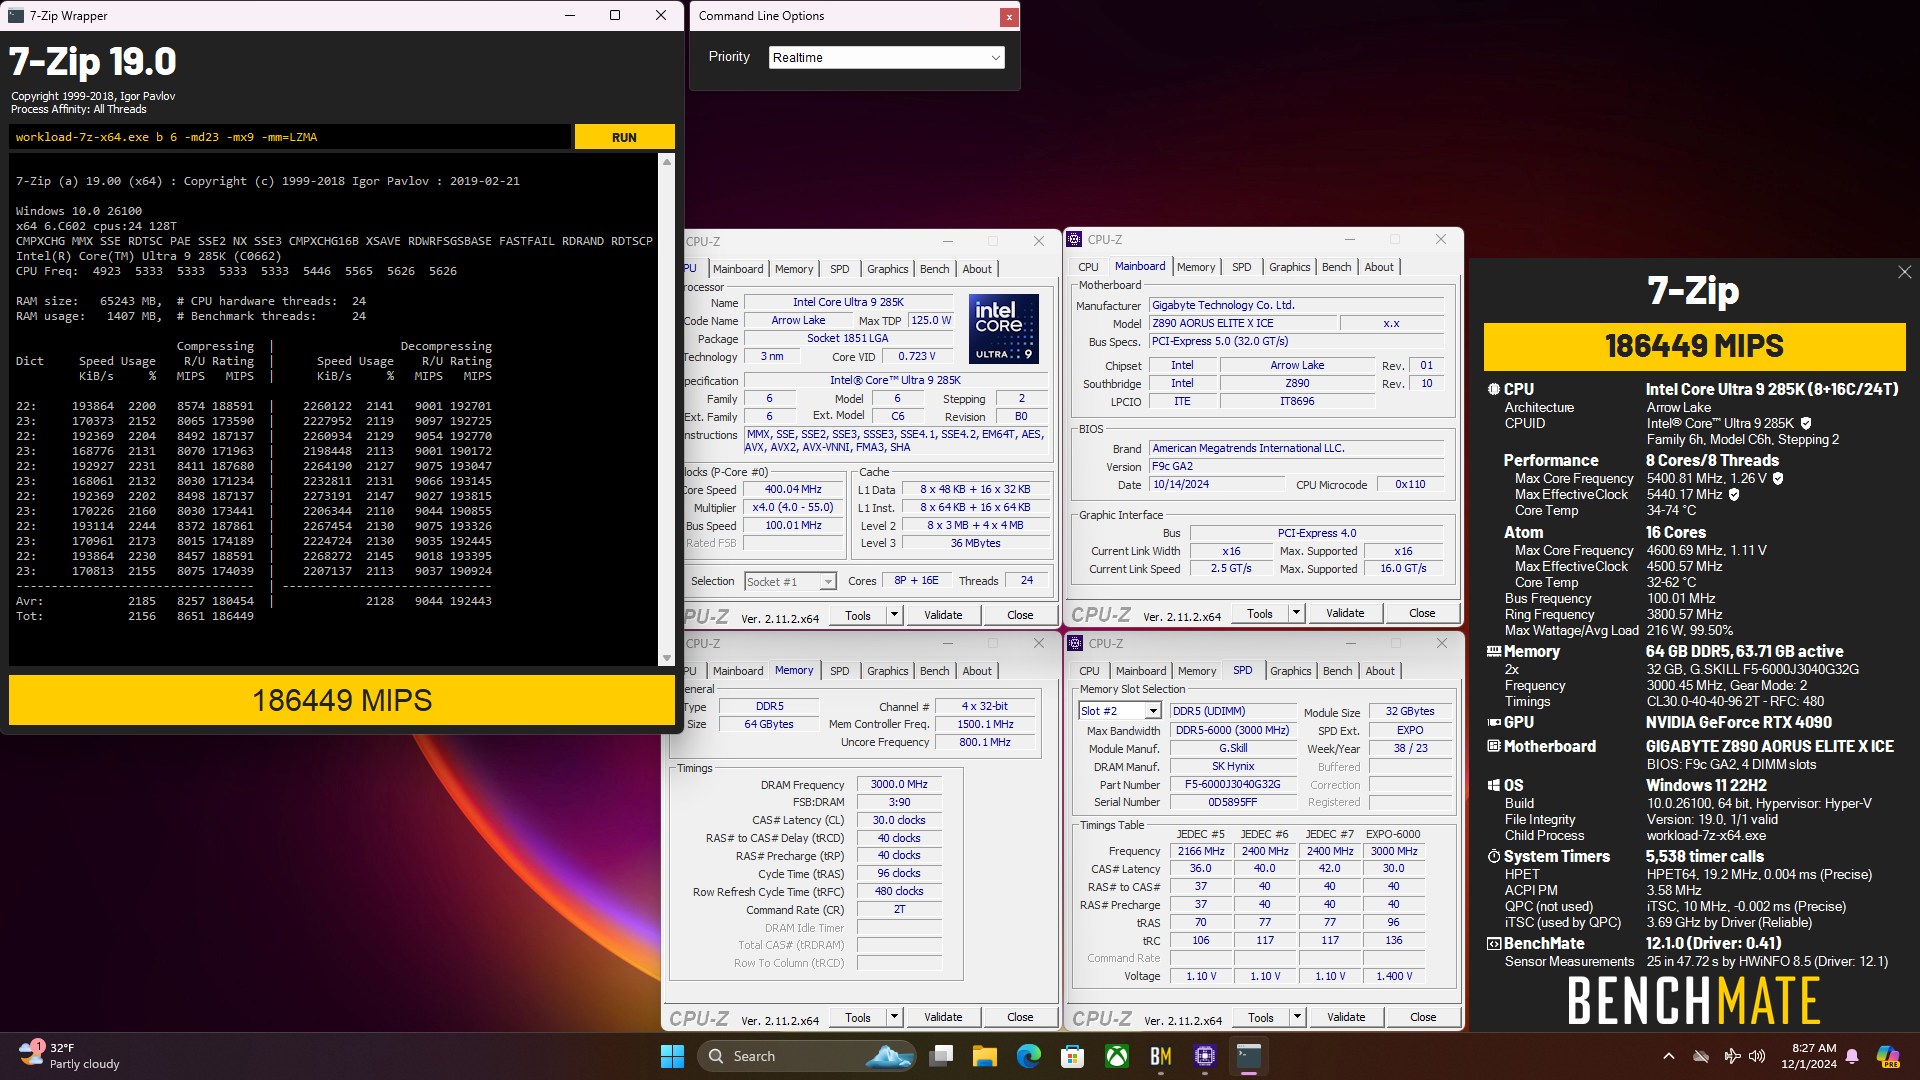
Task: Open the Windows Start menu
Action: coord(672,1056)
